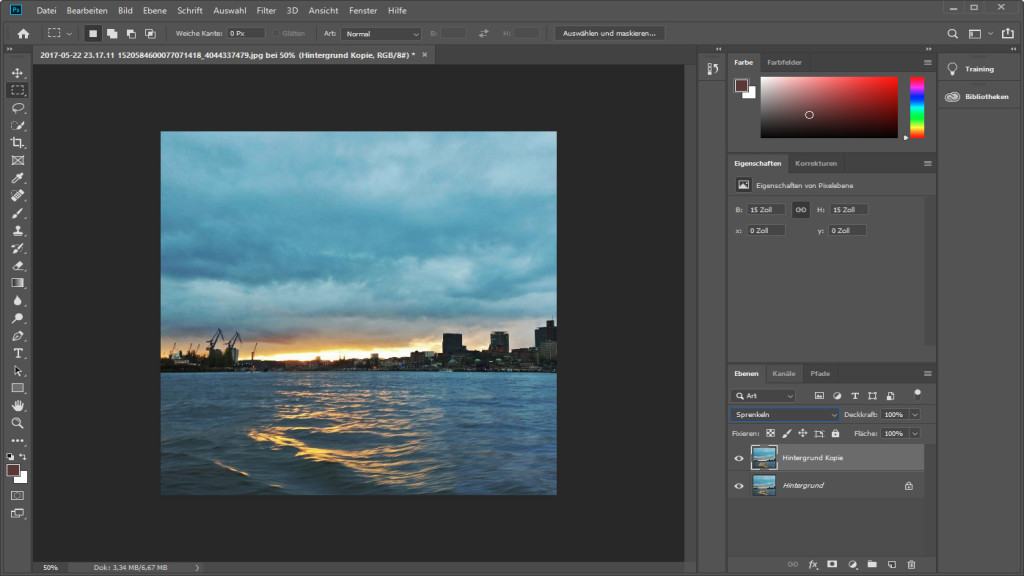The width and height of the screenshot is (1024, 576).
Task: Open the Sprenkeln blend mode dropdown
Action: click(x=785, y=414)
